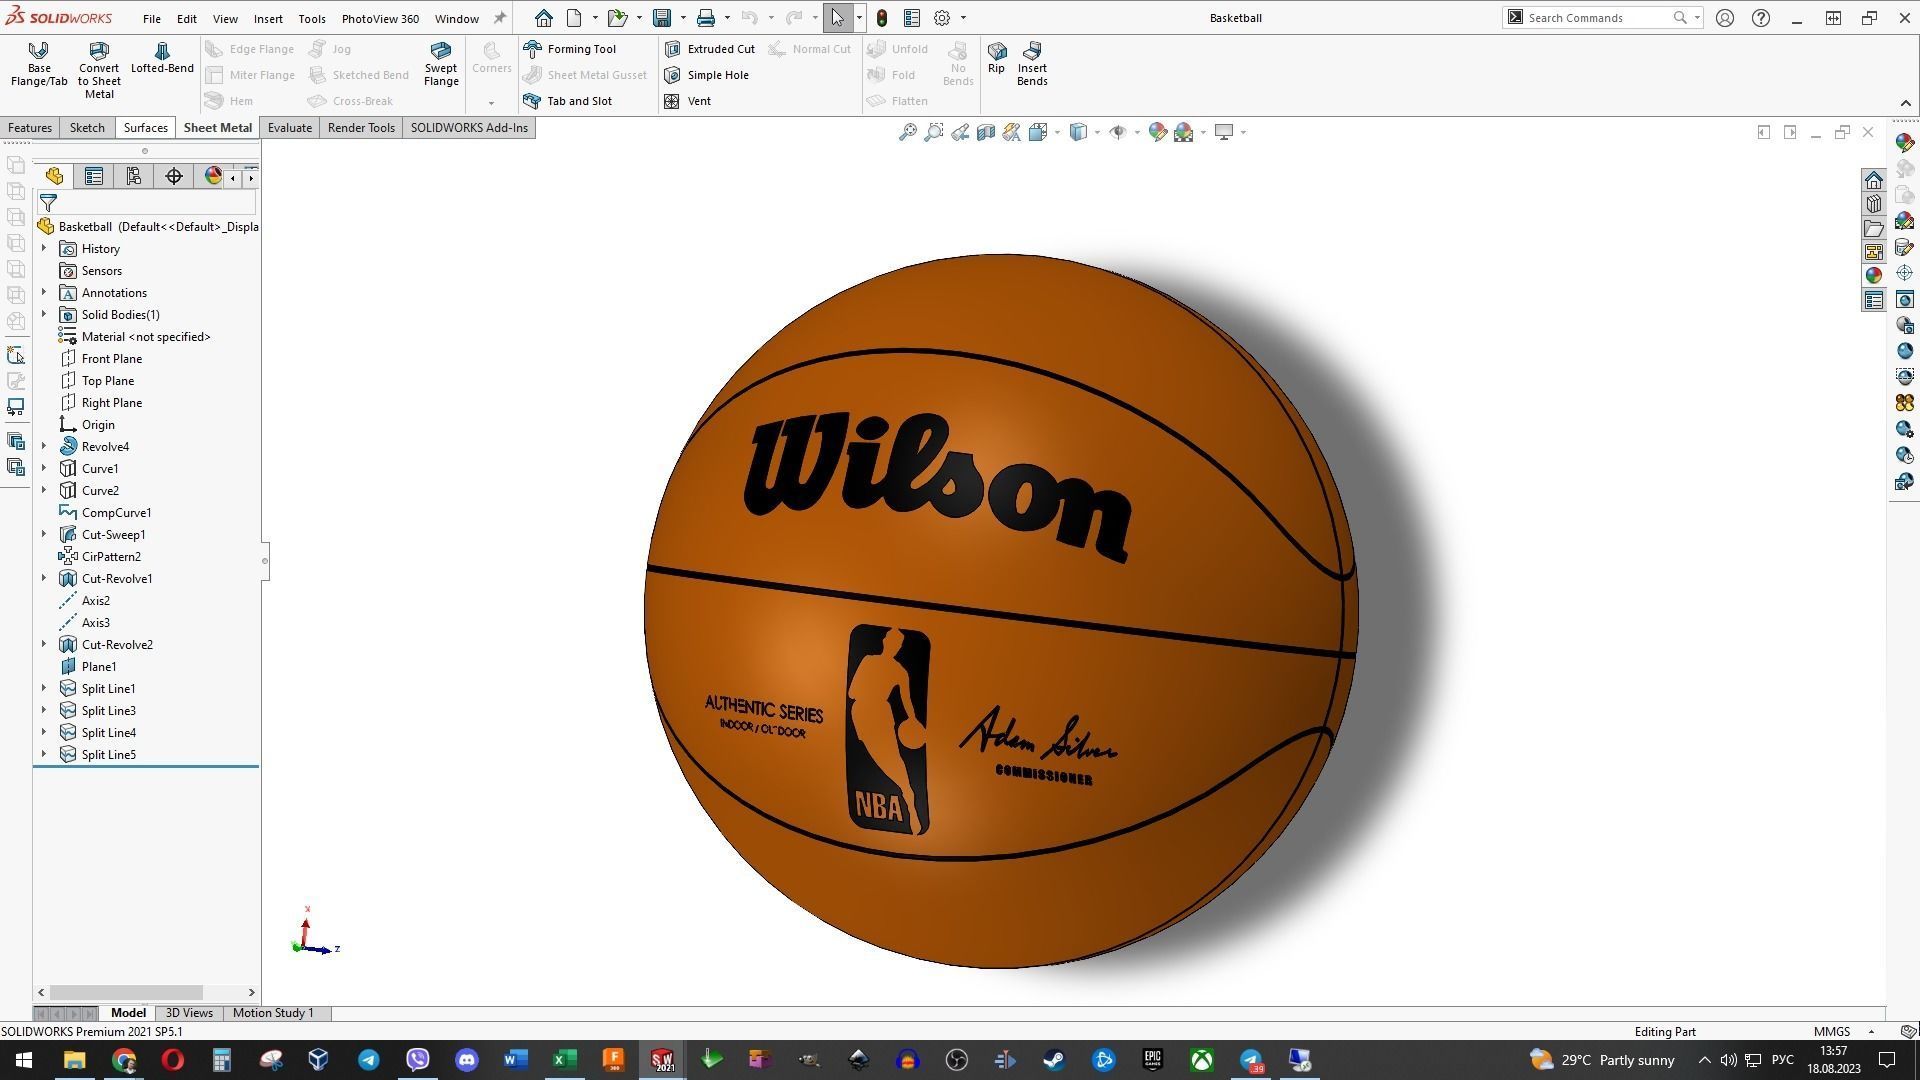1920x1080 pixels.
Task: Open the Options gear dropdown arrow
Action: click(x=963, y=18)
